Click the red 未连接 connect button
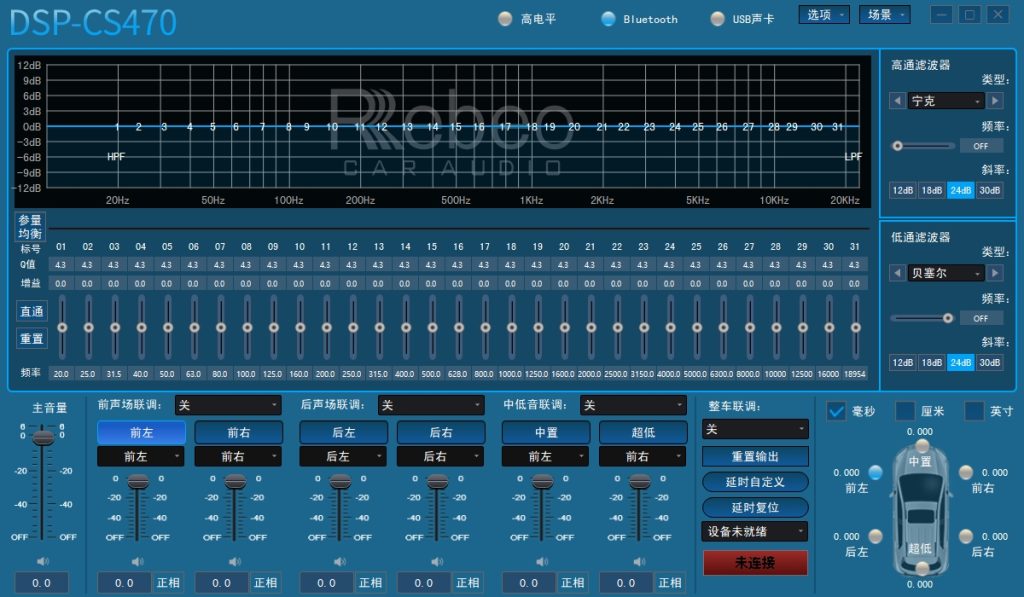This screenshot has width=1024, height=597. (755, 562)
